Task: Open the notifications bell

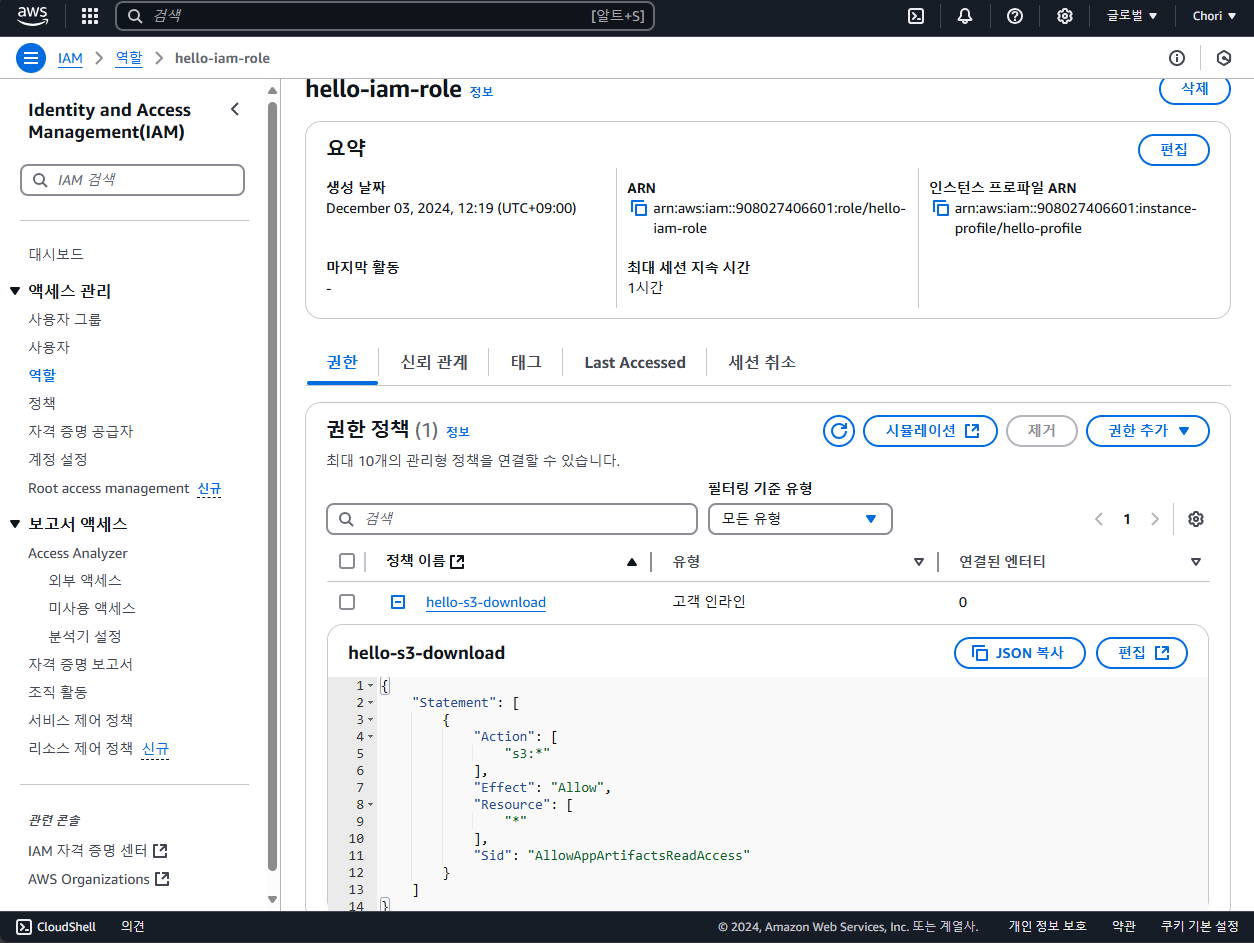Action: pyautogui.click(x=965, y=16)
